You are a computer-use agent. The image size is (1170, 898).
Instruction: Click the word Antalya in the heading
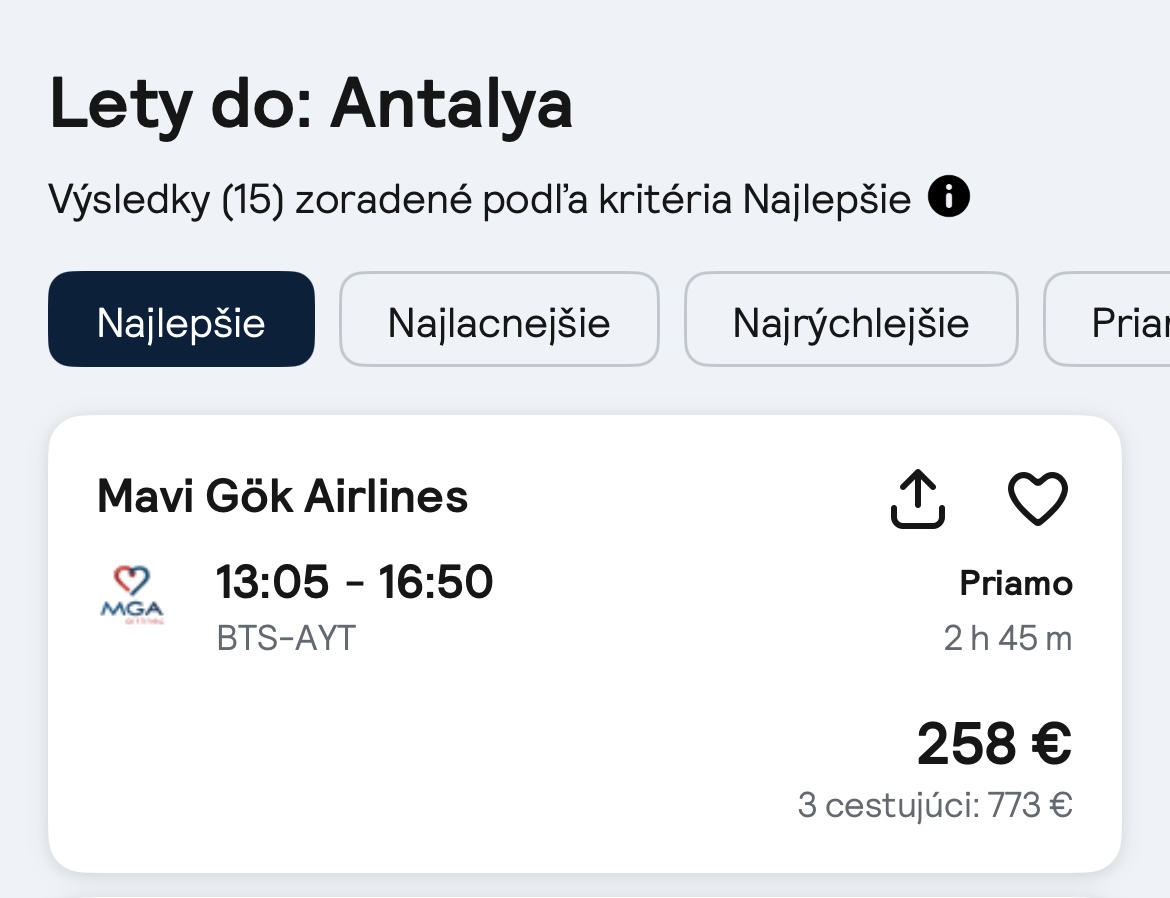tap(452, 104)
